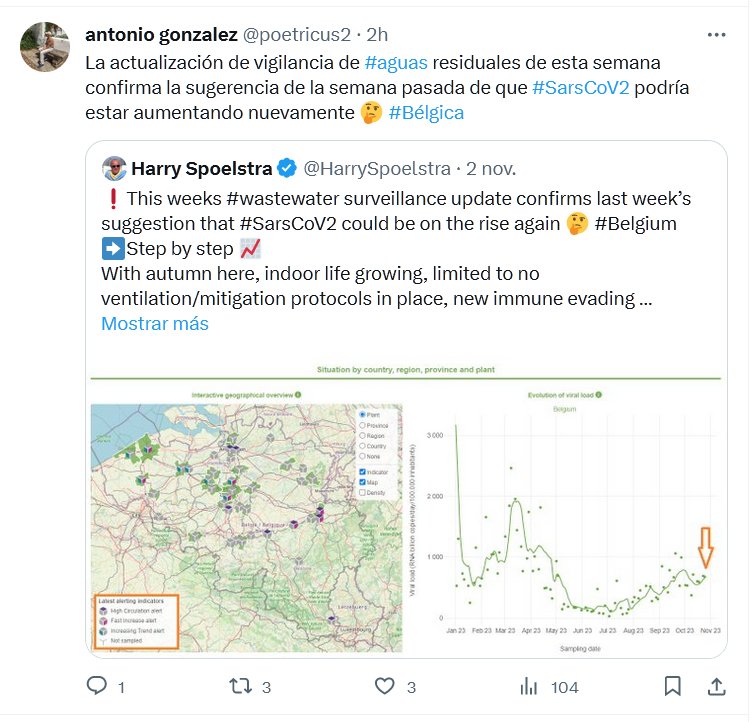754x722 pixels.
Task: Select the Province radio option
Action: tap(361, 425)
